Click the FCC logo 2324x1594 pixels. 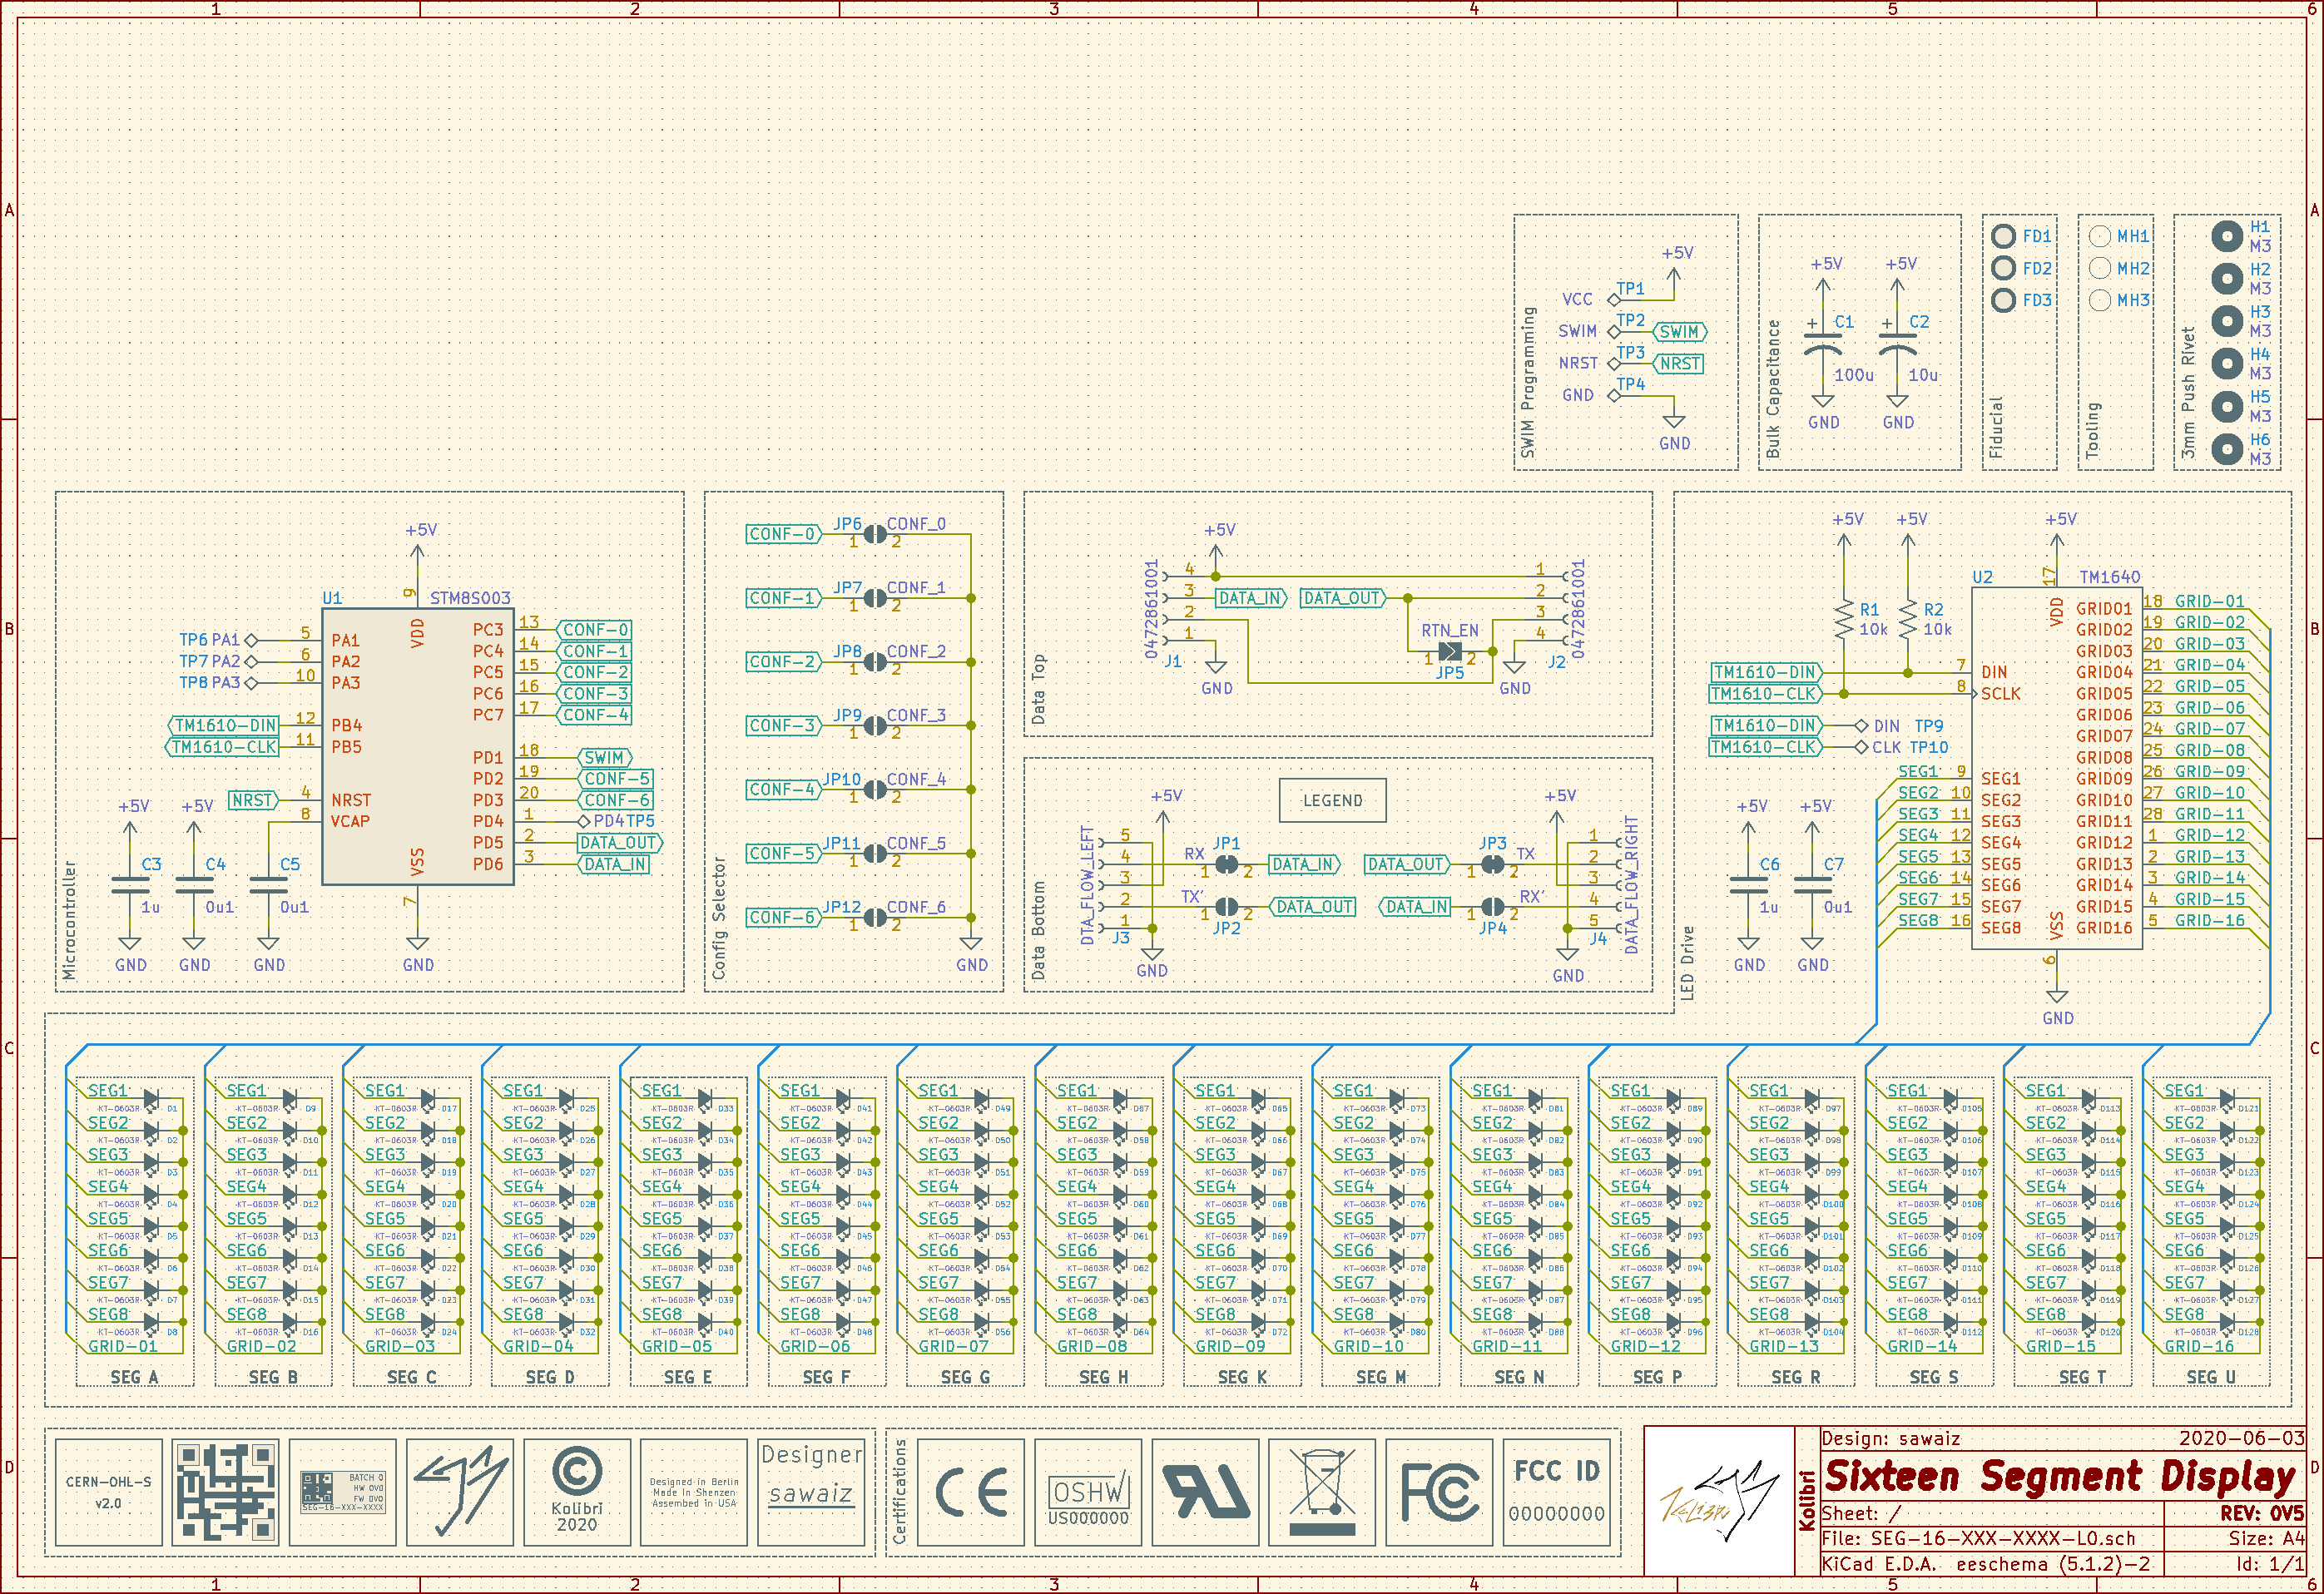pyautogui.click(x=1439, y=1493)
